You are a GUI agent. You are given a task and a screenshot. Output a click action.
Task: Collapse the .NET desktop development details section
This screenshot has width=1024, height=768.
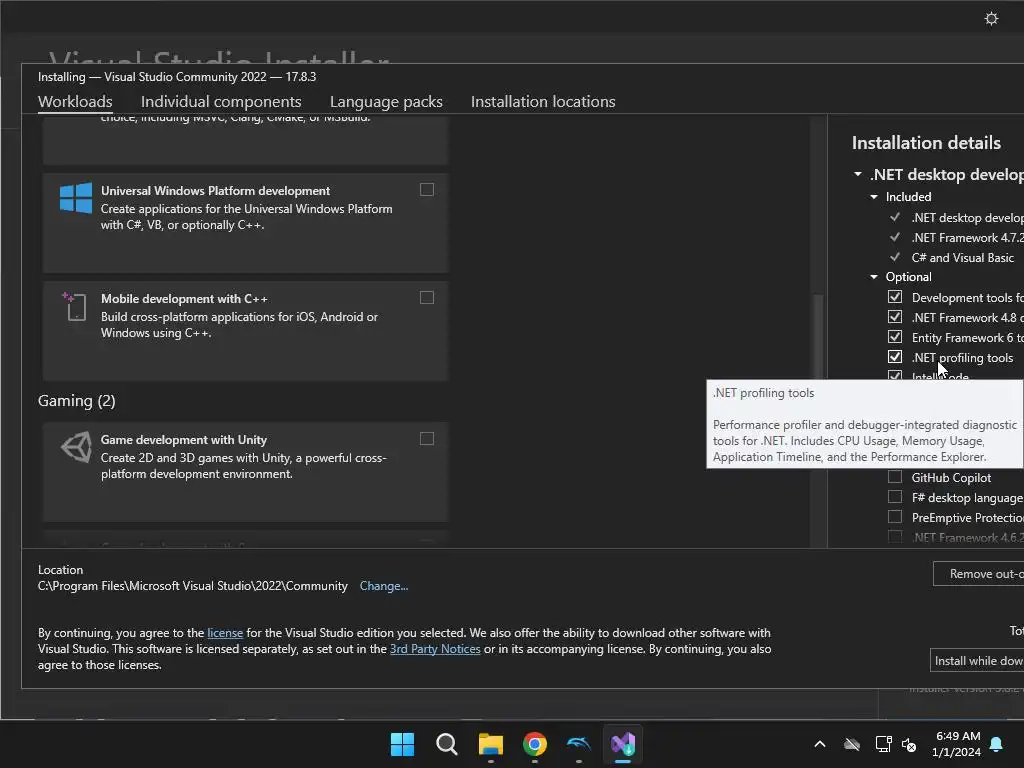point(857,174)
